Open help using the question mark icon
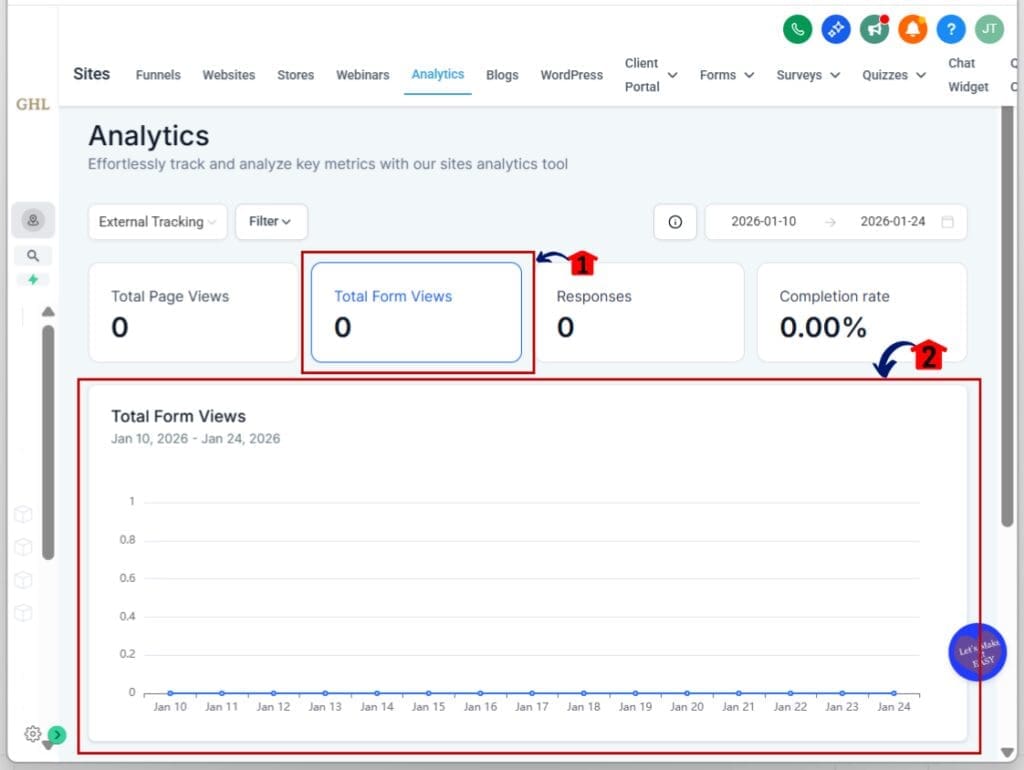The width and height of the screenshot is (1024, 770). point(950,29)
